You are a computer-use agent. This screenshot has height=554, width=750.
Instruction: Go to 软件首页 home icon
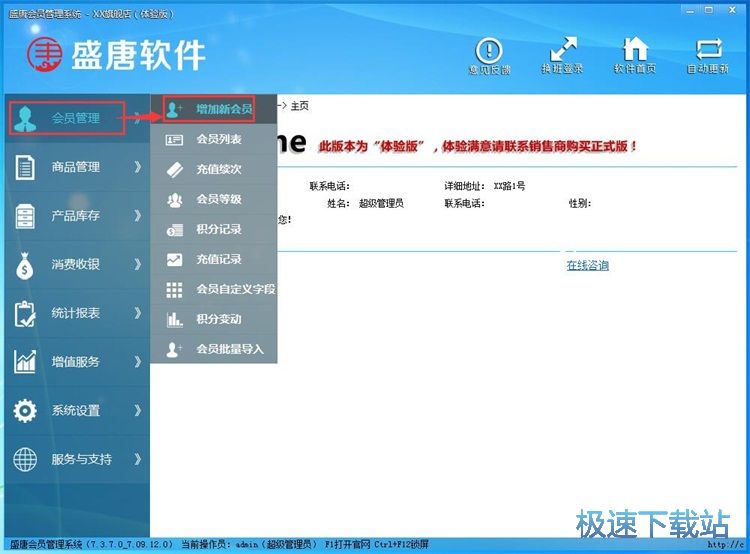click(x=635, y=49)
